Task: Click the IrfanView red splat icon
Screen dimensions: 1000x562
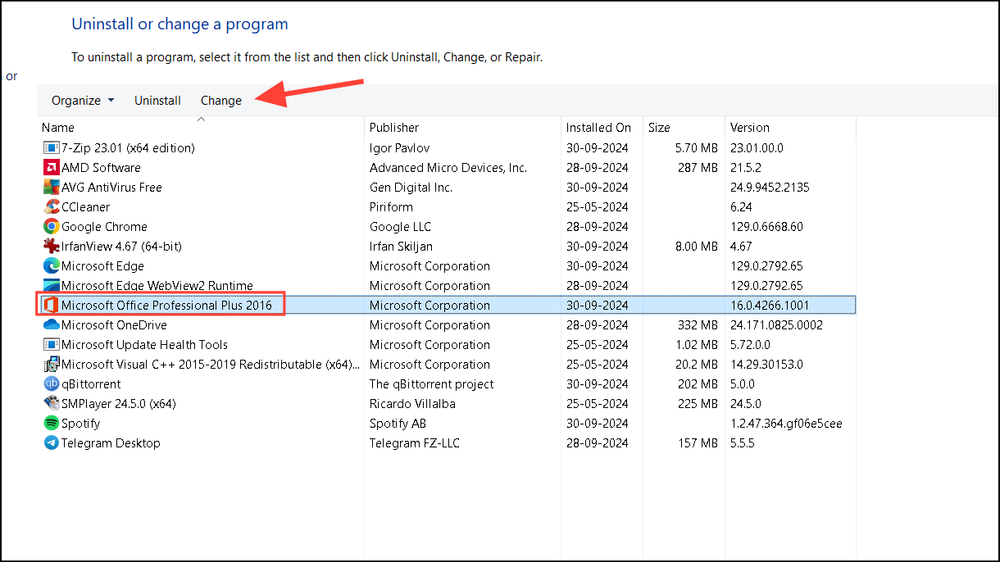Action: tap(51, 246)
